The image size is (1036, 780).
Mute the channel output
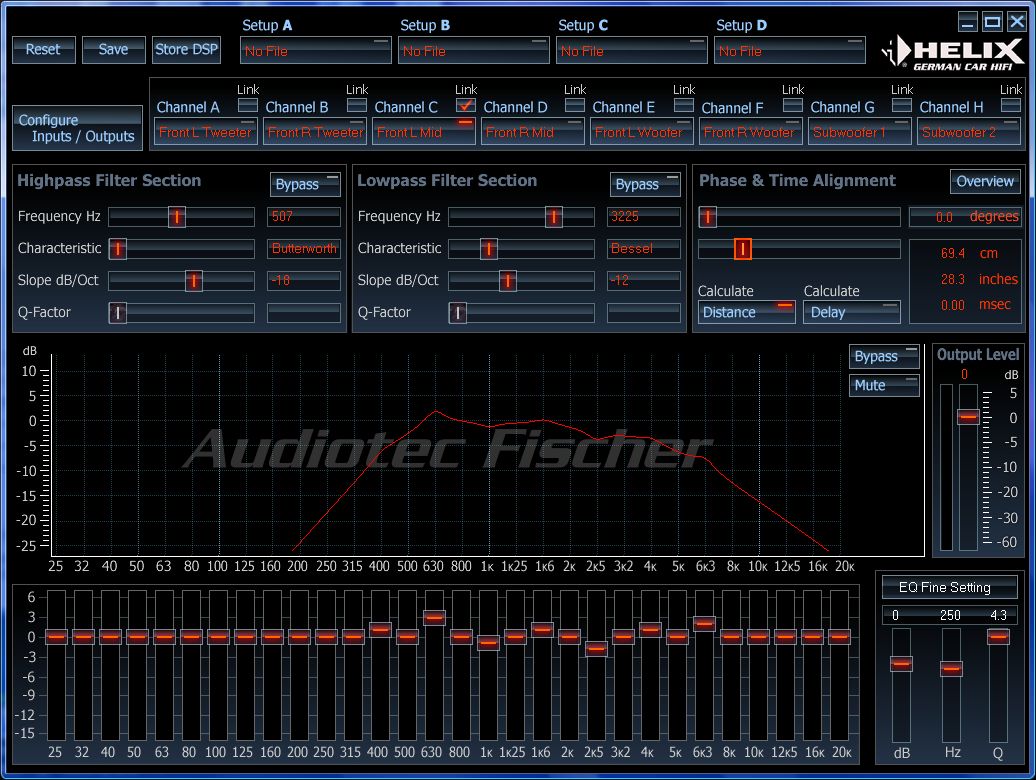click(x=884, y=385)
